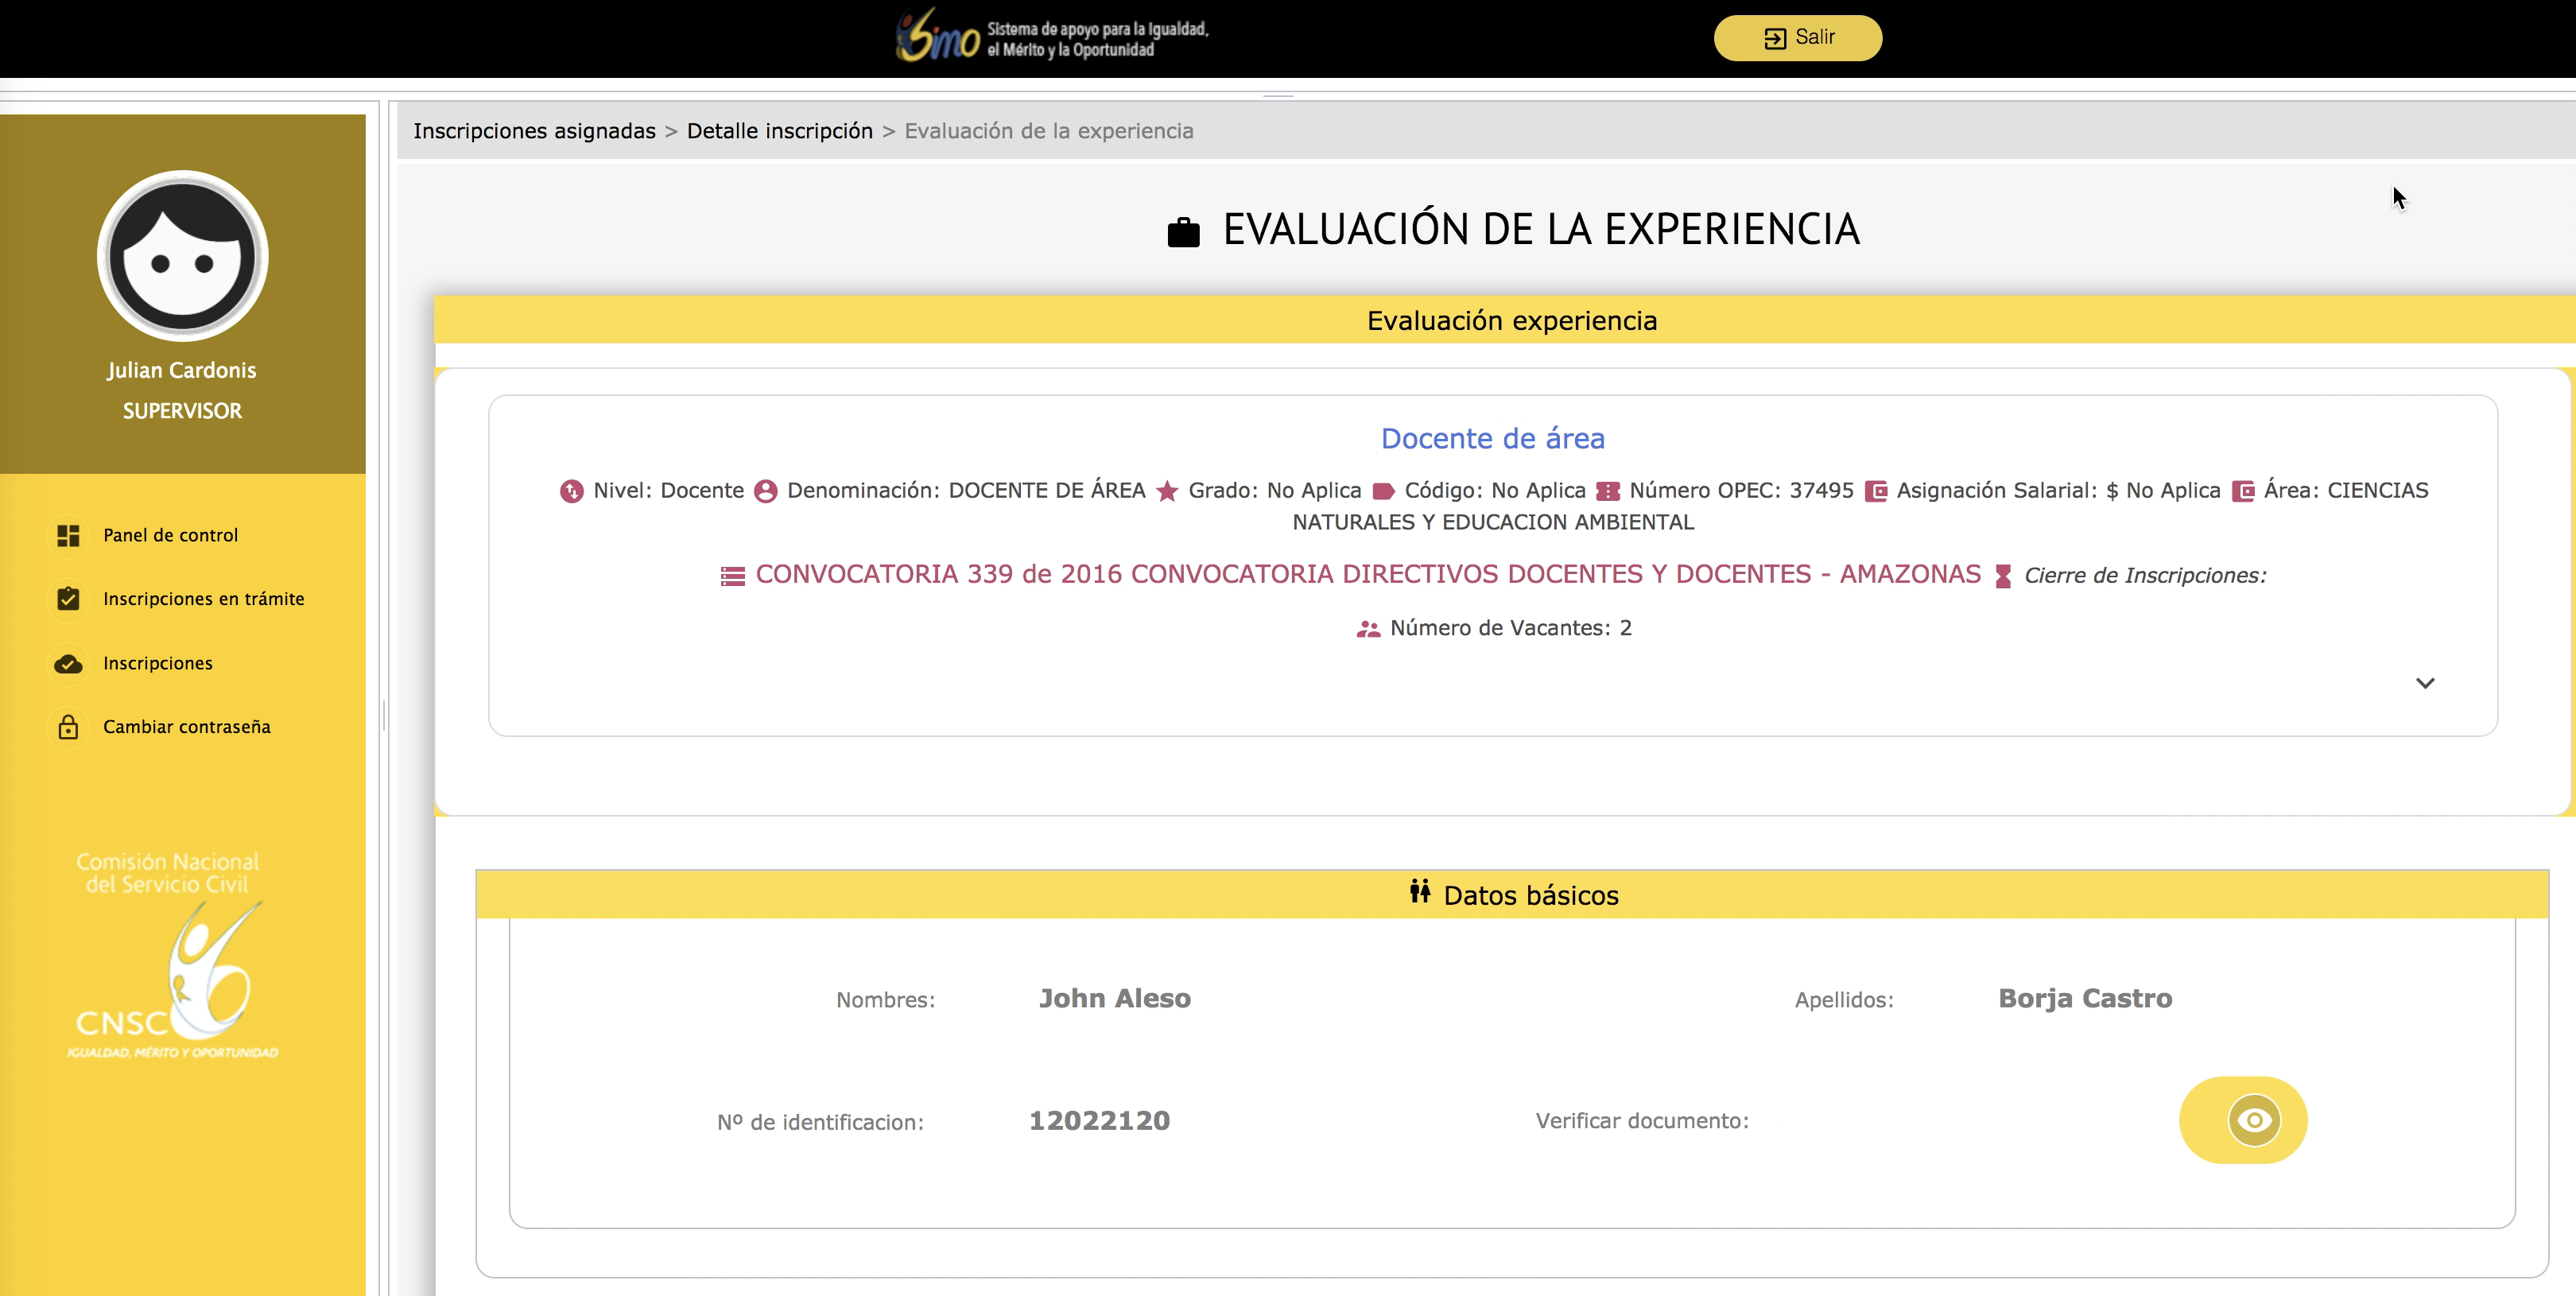Open Inscripciones en trámite menu item
2576x1296 pixels.
[203, 599]
